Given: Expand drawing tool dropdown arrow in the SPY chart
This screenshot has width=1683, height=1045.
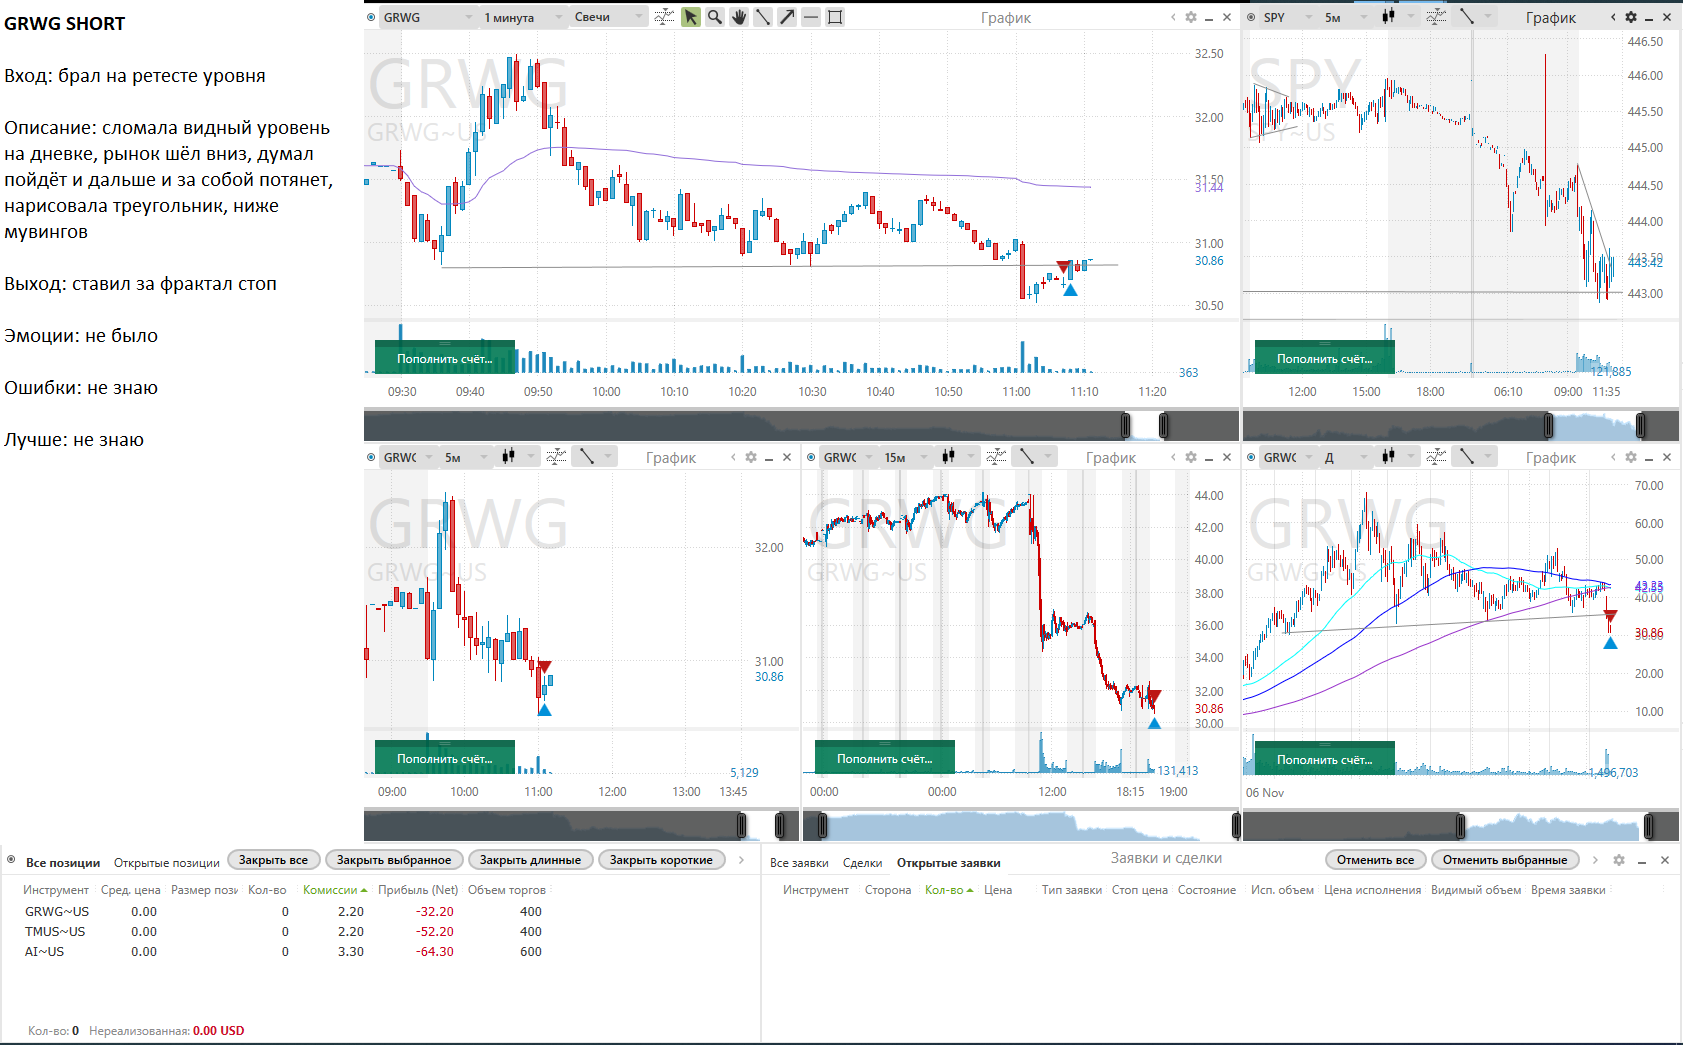Looking at the screenshot, I should point(1489,17).
